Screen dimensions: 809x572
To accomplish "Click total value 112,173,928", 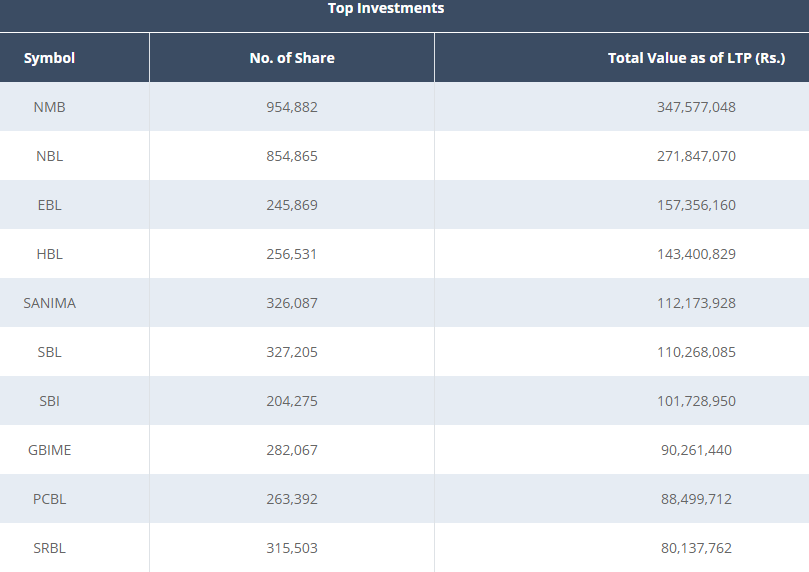I will tap(697, 303).
